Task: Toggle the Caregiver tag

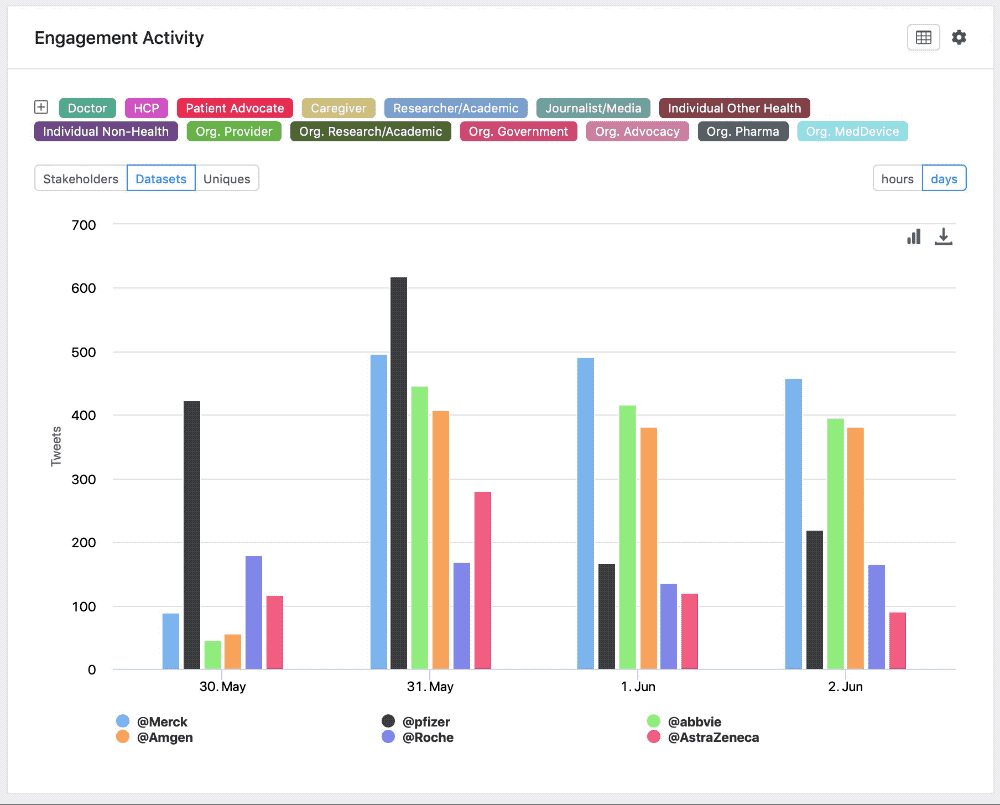Action: [339, 108]
